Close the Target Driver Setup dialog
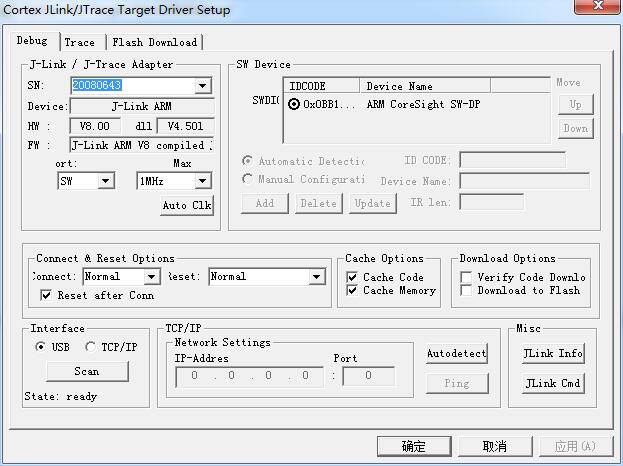The image size is (623, 466). (598, 6)
